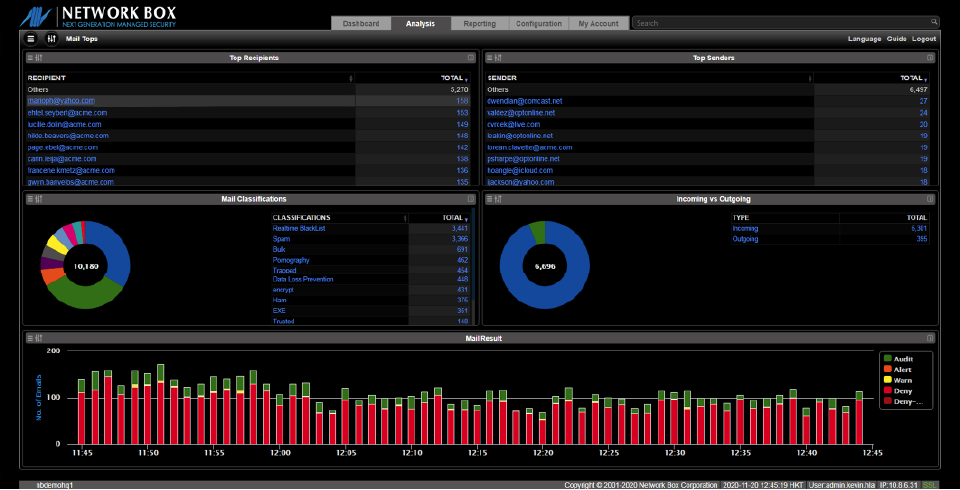The height and width of the screenshot is (490, 960).
Task: Open the Incoming mail type
Action: (x=745, y=228)
